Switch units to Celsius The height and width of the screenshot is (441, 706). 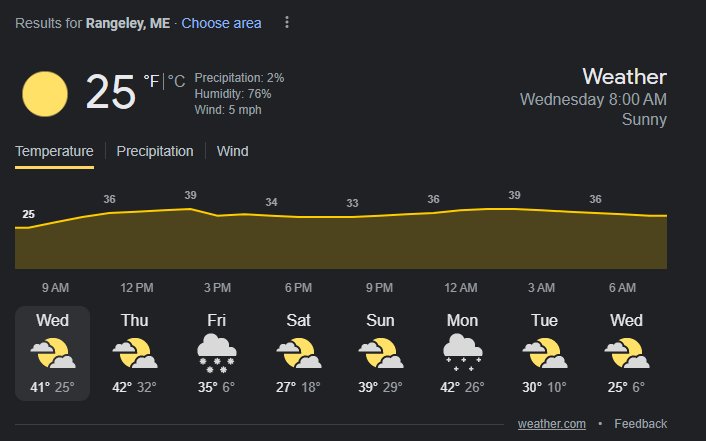(x=176, y=82)
